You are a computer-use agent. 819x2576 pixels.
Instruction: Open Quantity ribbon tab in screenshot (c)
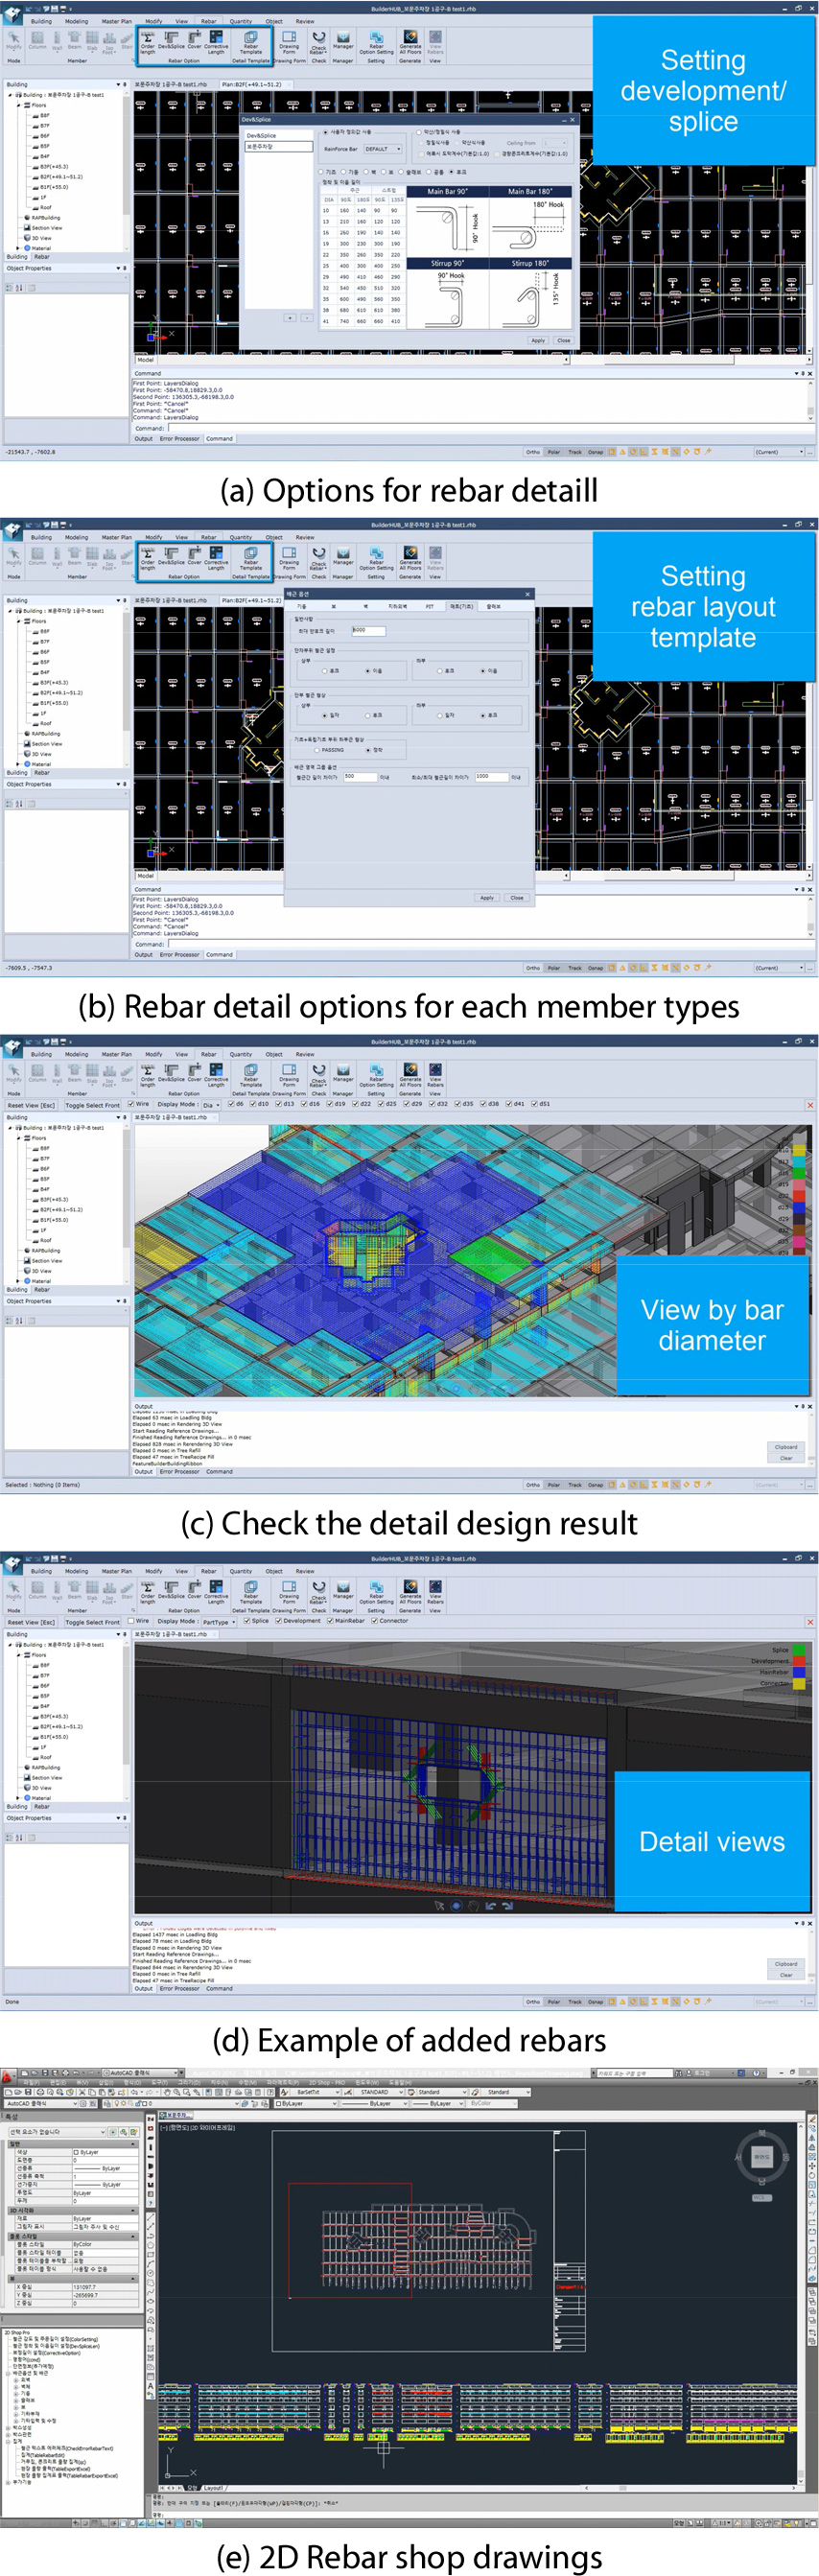241,1054
